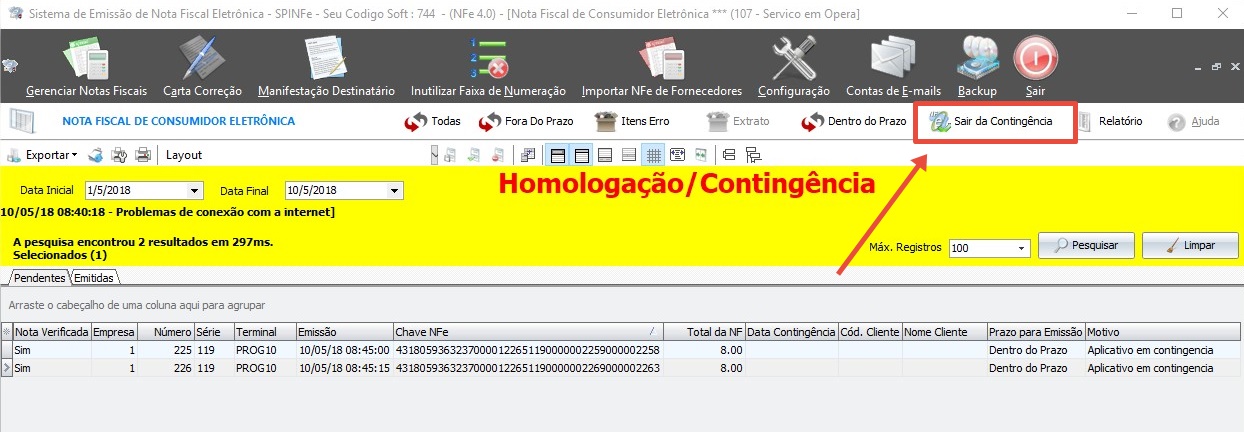The image size is (1244, 432).
Task: Click the print preview icon next to Exportar
Action: click(x=95, y=155)
